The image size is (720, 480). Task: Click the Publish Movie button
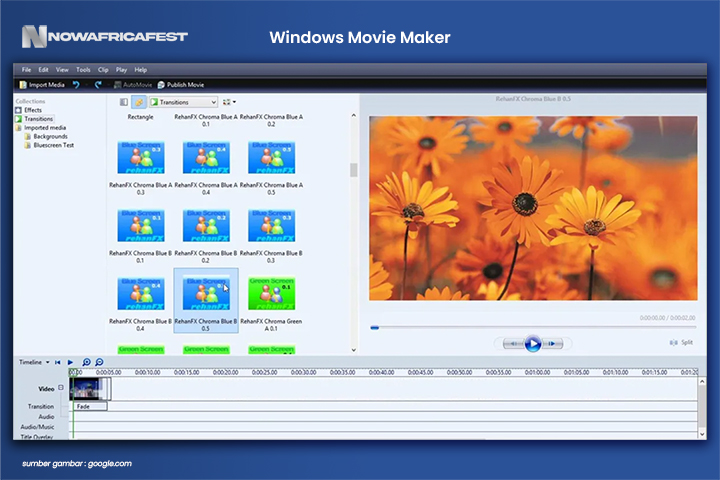pyautogui.click(x=181, y=85)
